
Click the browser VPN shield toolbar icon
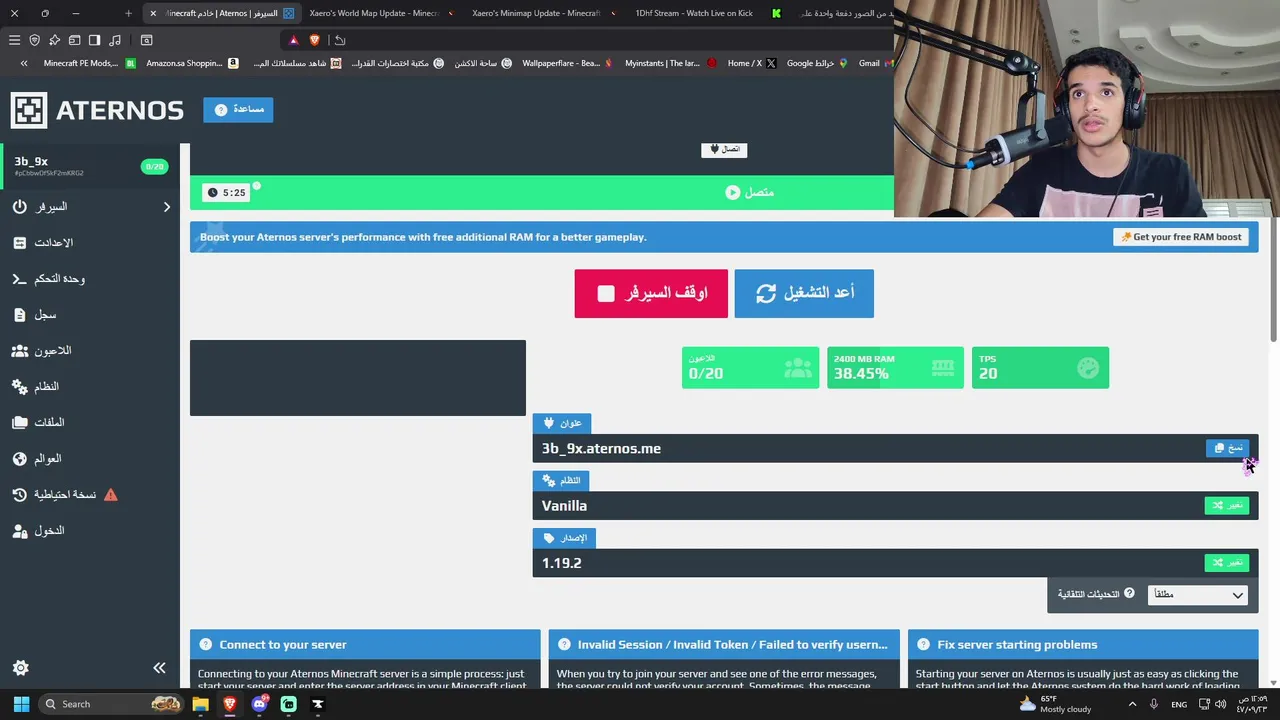pyautogui.click(x=34, y=40)
